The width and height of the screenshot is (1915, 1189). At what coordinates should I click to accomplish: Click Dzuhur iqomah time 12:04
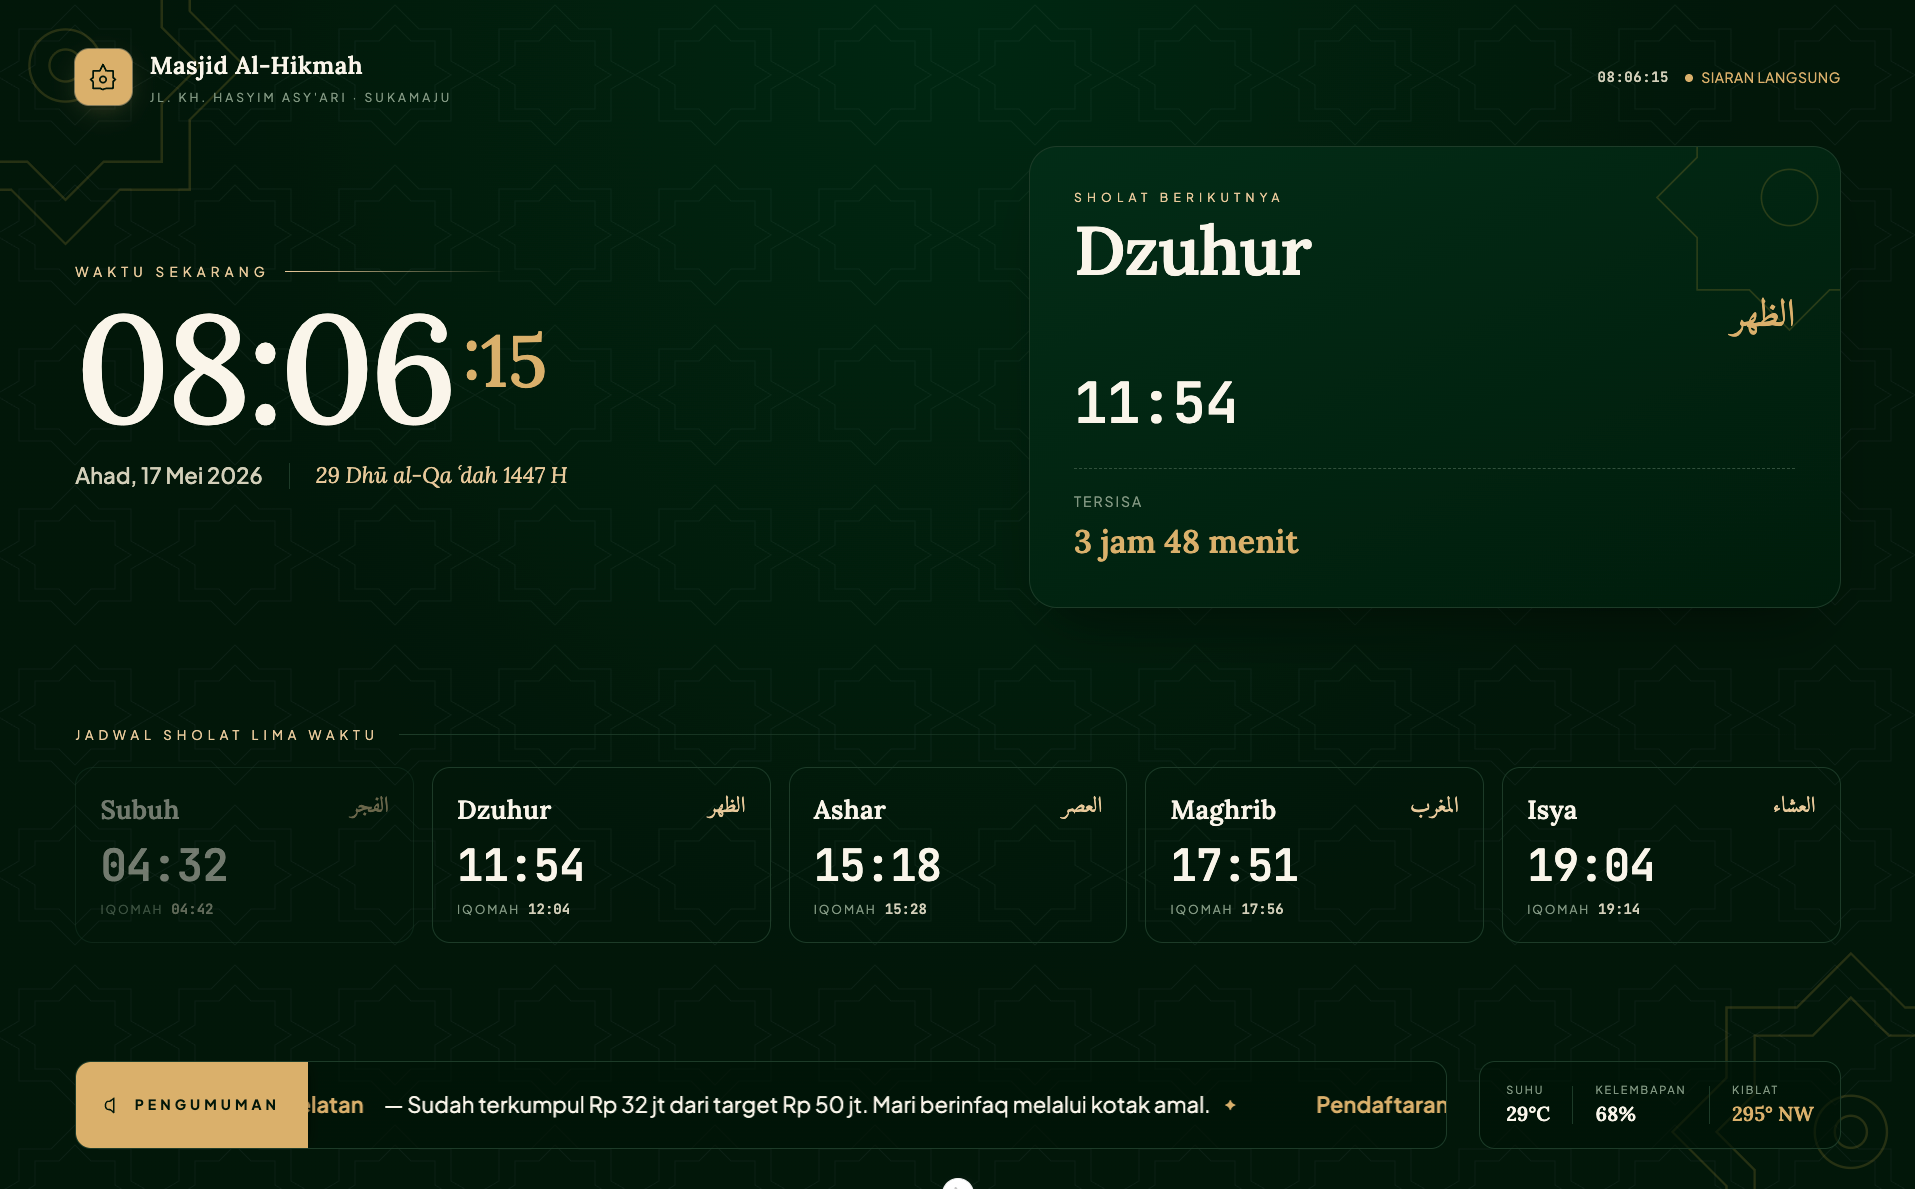pos(549,909)
